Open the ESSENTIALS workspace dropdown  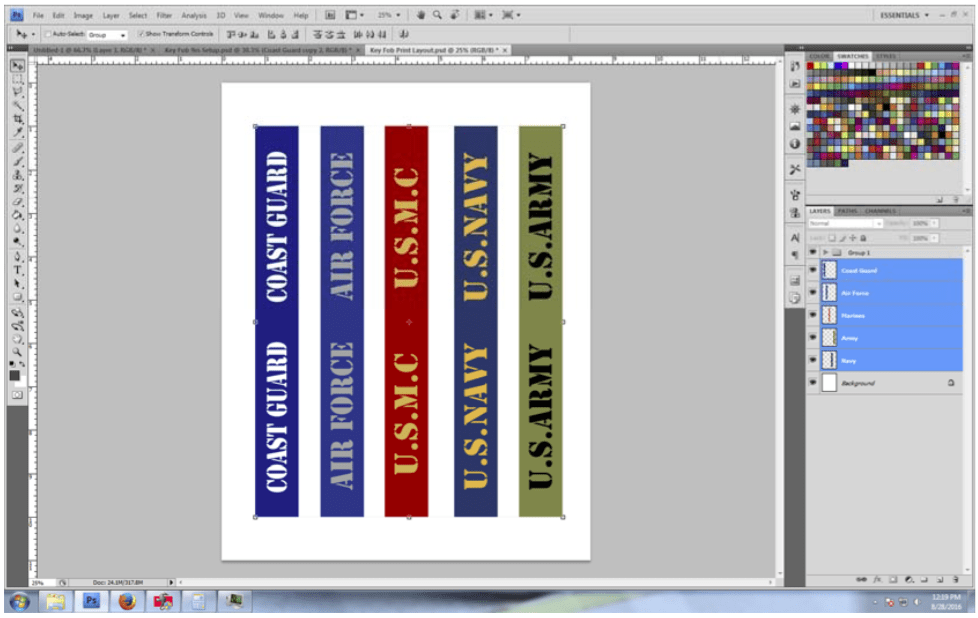[904, 15]
